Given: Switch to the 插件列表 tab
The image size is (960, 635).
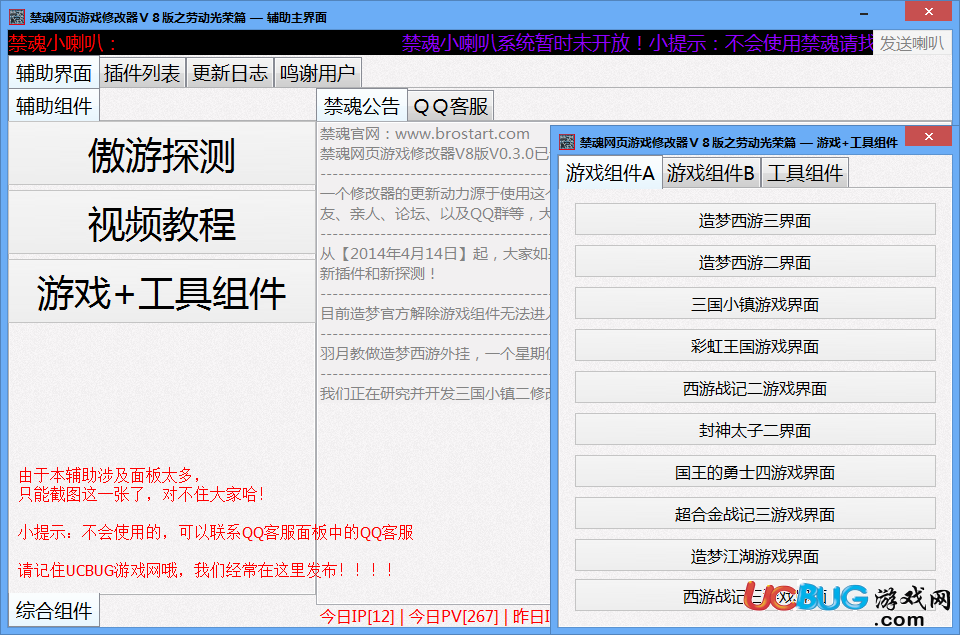Looking at the screenshot, I should click(x=141, y=73).
